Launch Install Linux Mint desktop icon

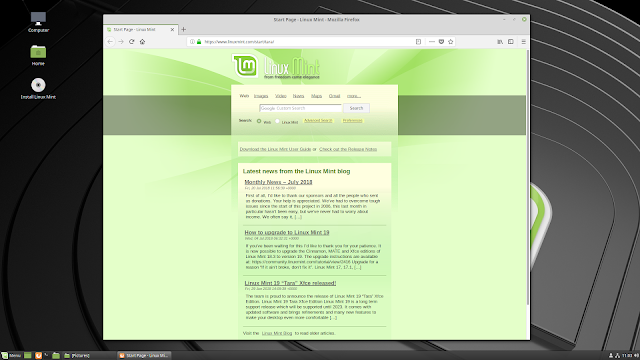38,89
